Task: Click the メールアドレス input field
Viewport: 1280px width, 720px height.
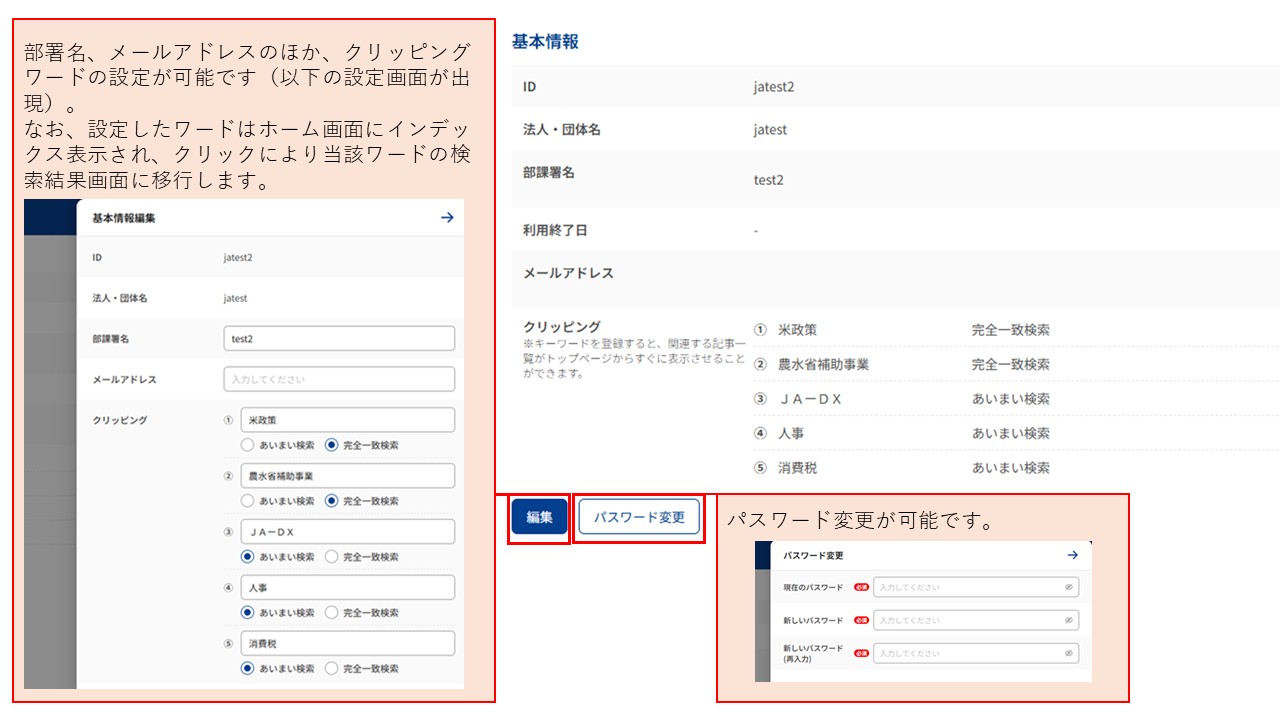Action: (x=339, y=380)
